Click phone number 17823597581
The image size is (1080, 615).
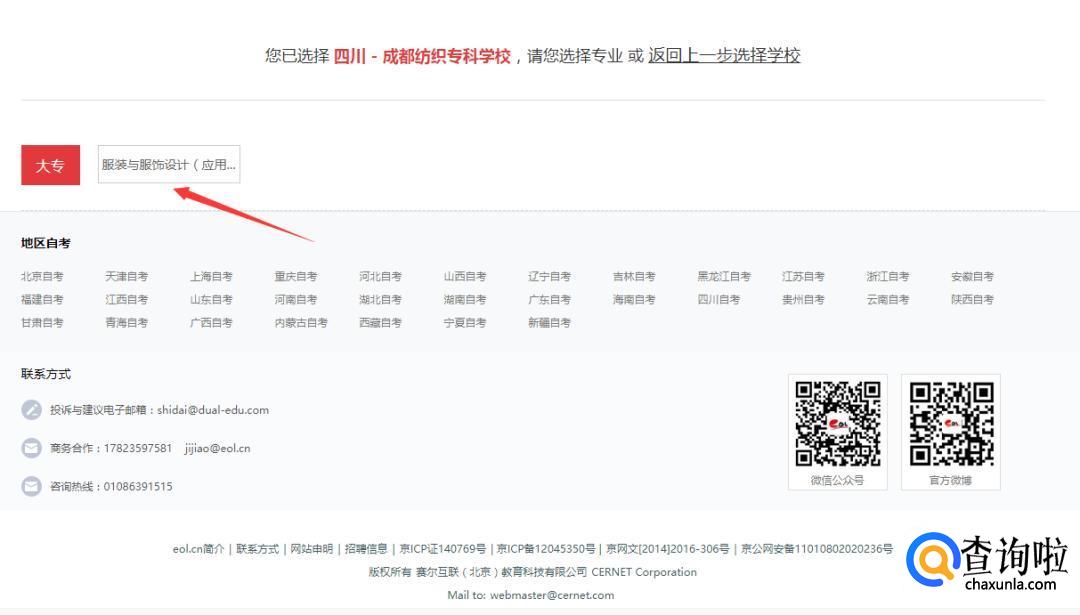pos(138,448)
